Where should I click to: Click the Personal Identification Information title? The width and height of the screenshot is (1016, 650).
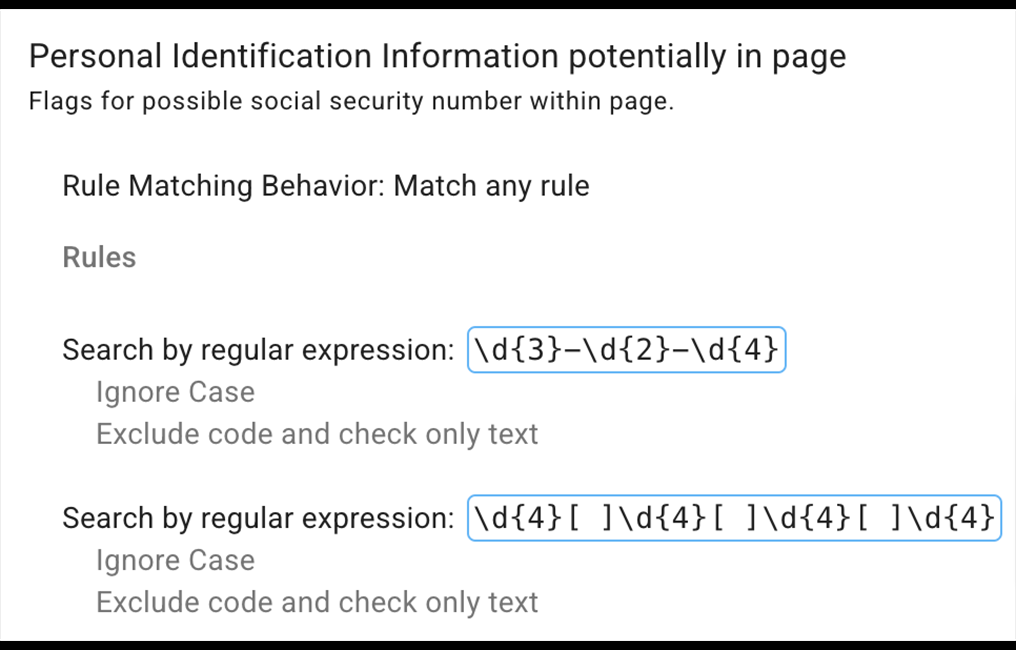click(438, 56)
